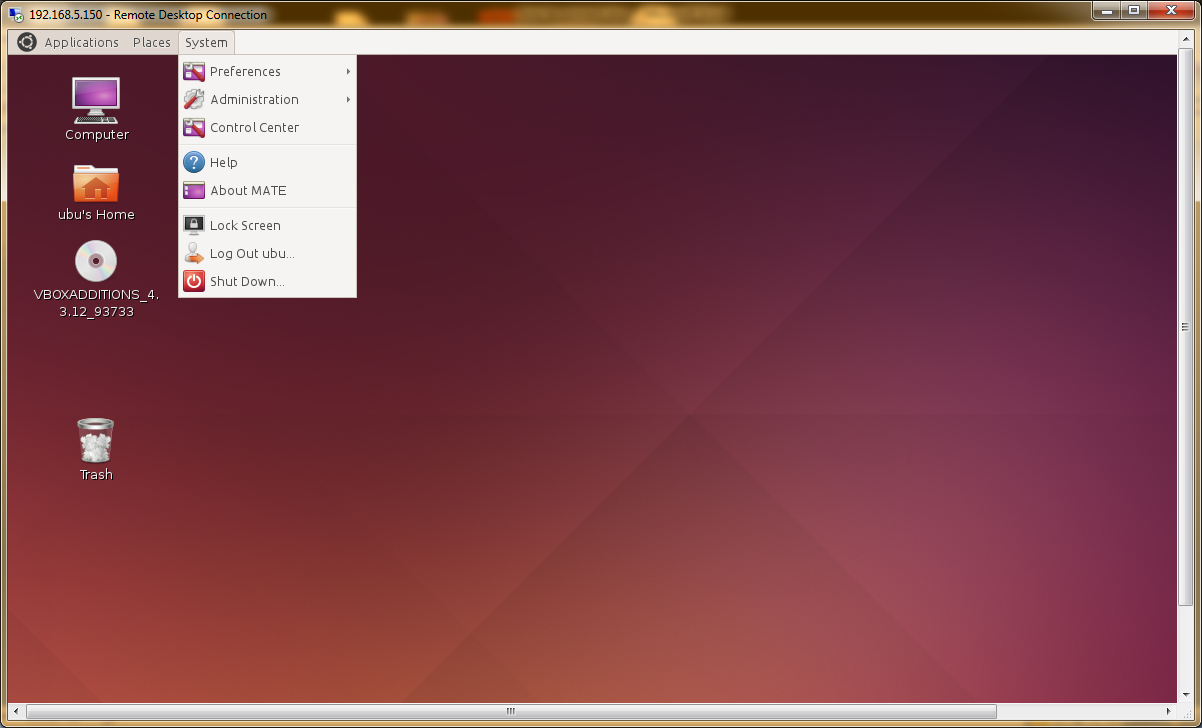The height and width of the screenshot is (728, 1202).
Task: Click the horizontal scrollbar thumb
Action: coord(510,712)
